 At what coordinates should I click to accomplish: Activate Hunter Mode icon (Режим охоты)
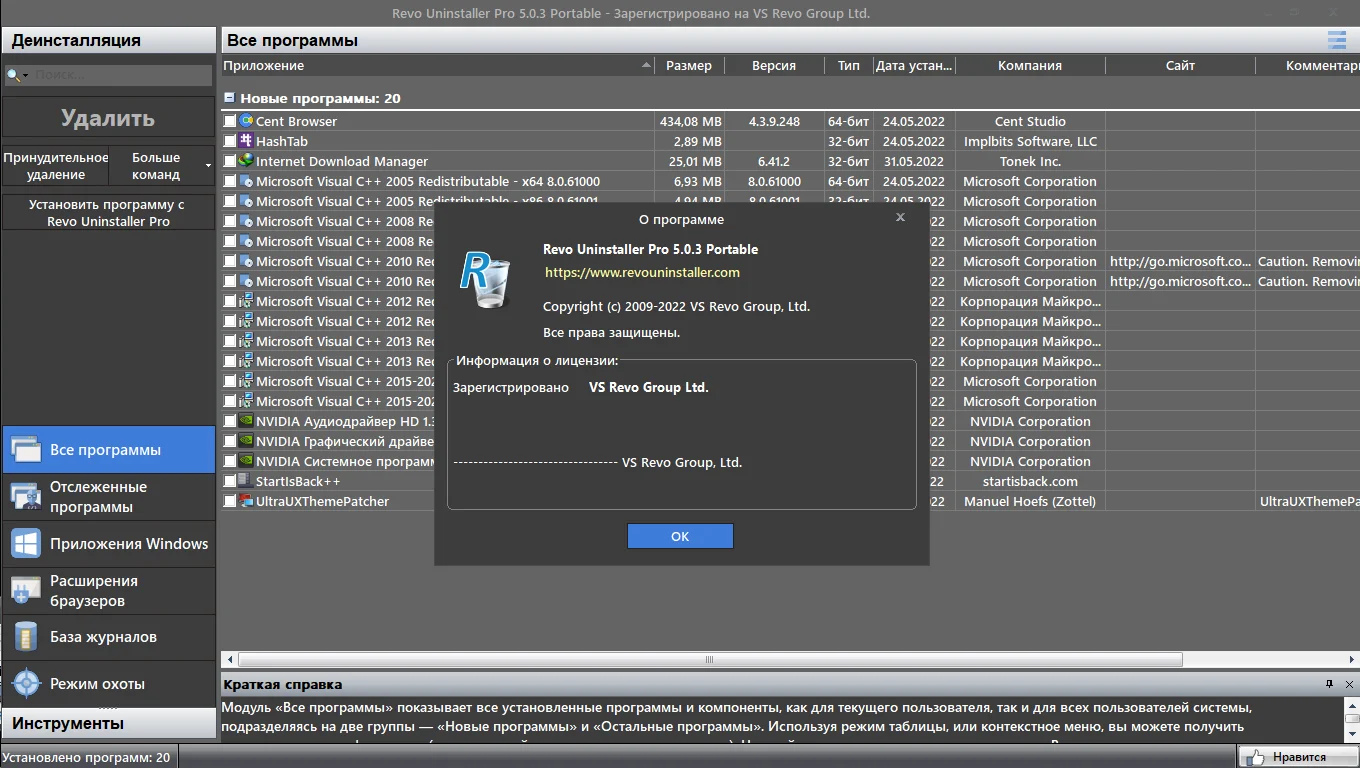coord(25,684)
